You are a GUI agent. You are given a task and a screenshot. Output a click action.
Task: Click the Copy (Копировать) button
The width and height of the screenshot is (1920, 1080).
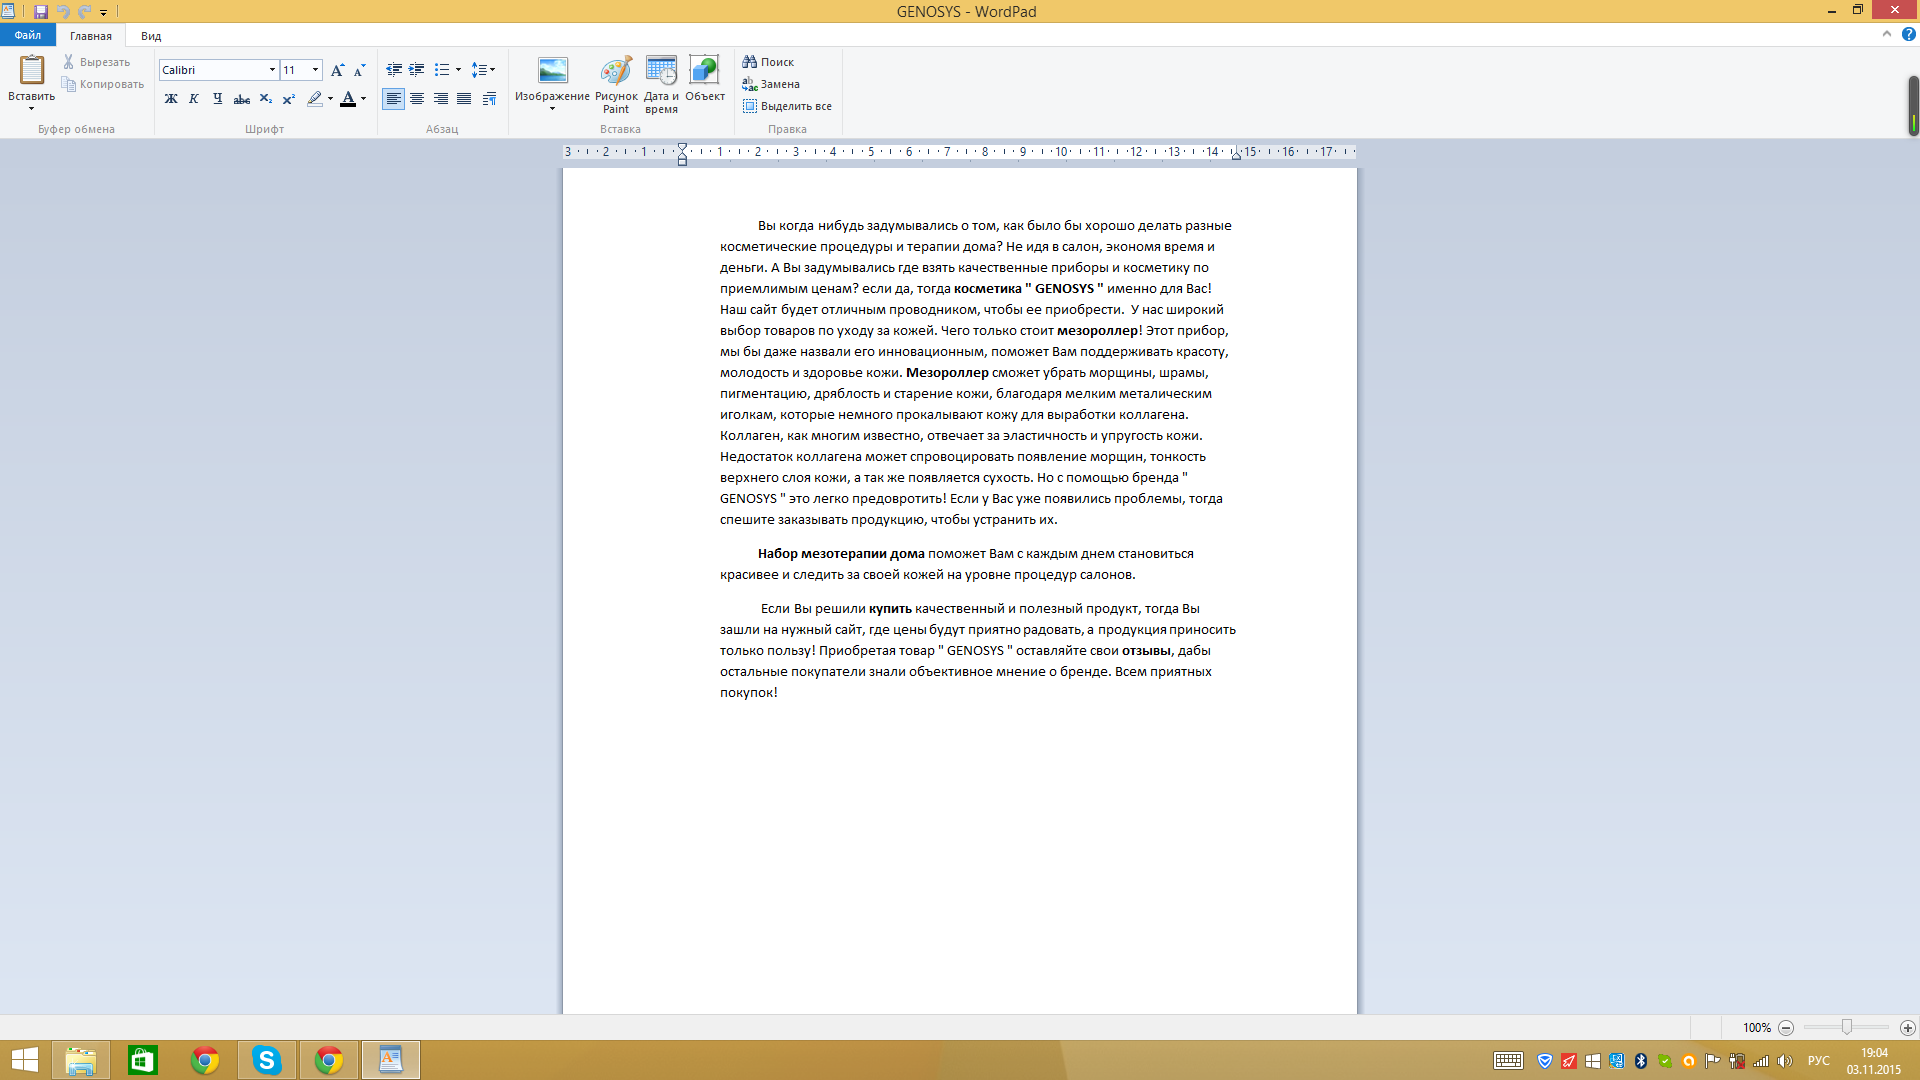coord(103,84)
